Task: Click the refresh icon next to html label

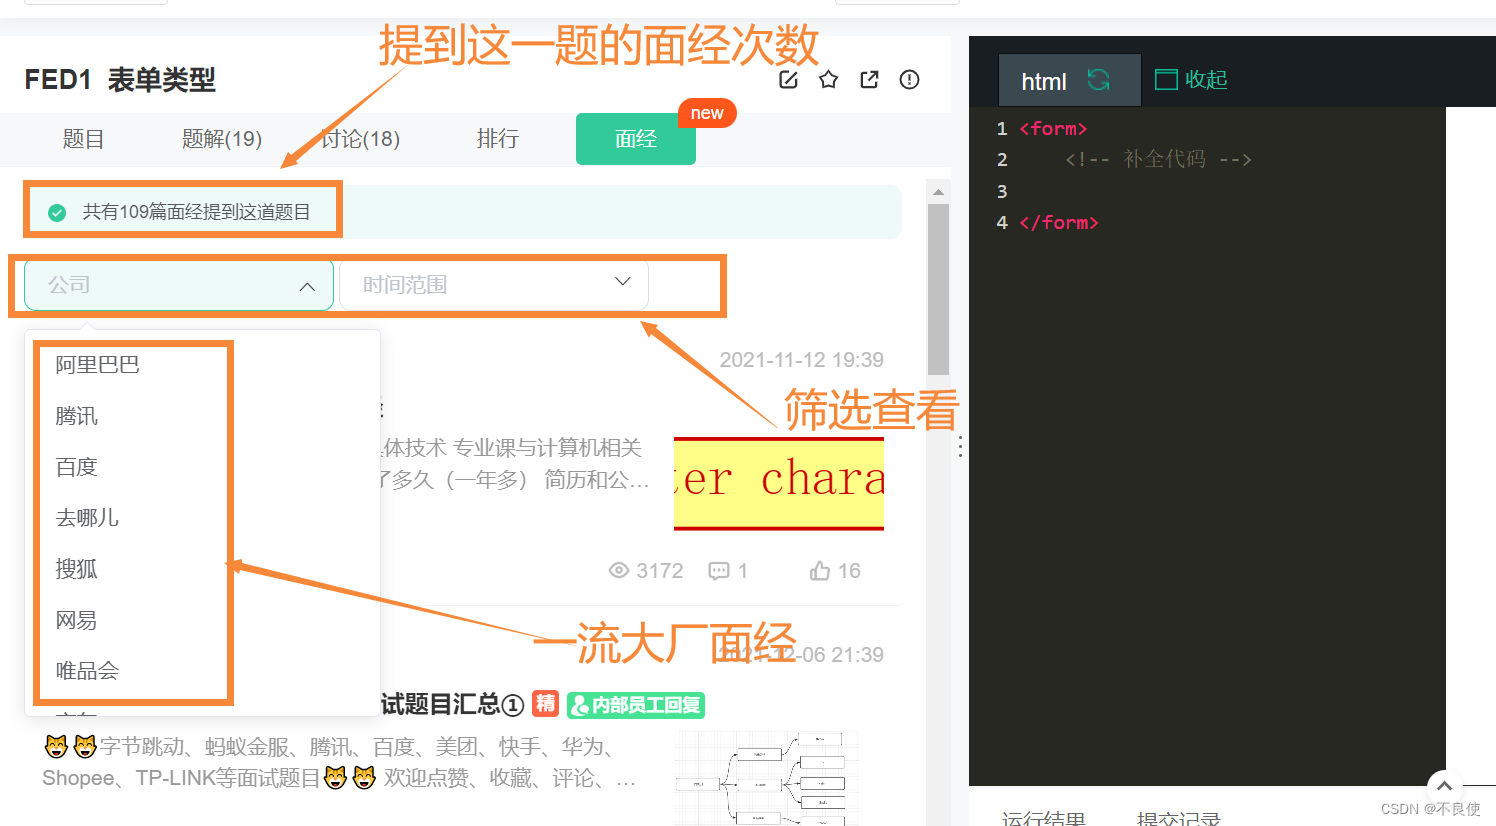Action: click(x=1097, y=80)
